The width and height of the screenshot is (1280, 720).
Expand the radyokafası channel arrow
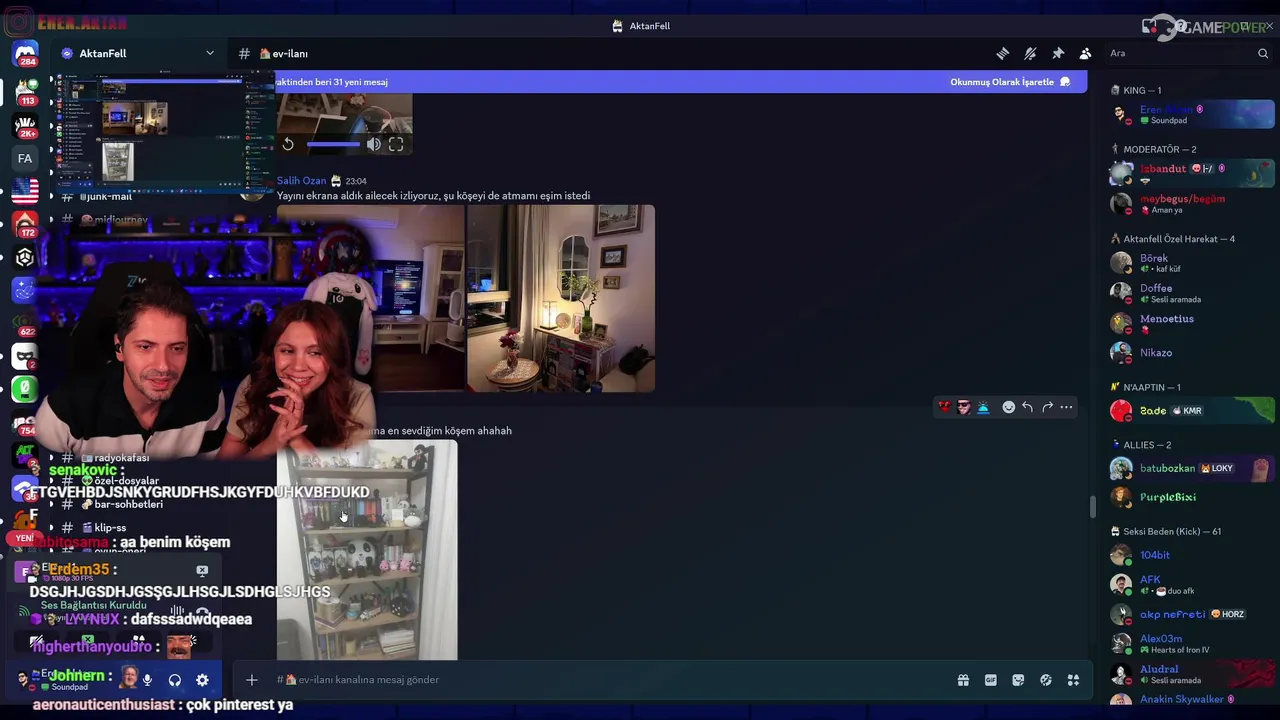[x=50, y=458]
